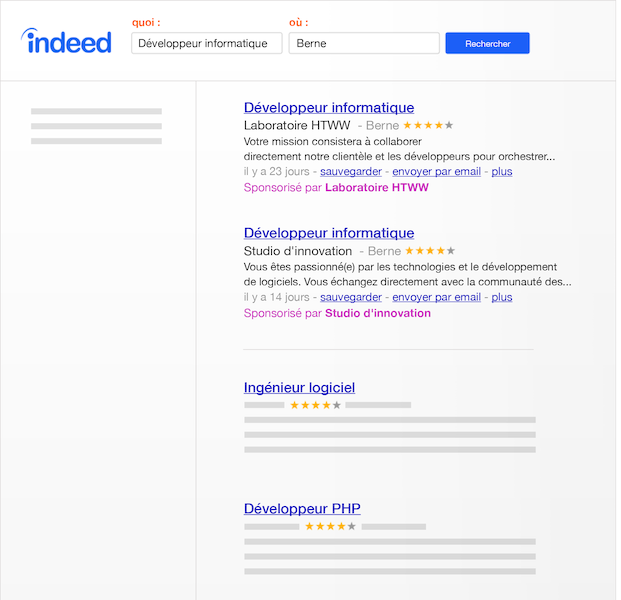Focus the 'où' location field containing Berne
This screenshot has height=600, width=621.
click(x=364, y=43)
